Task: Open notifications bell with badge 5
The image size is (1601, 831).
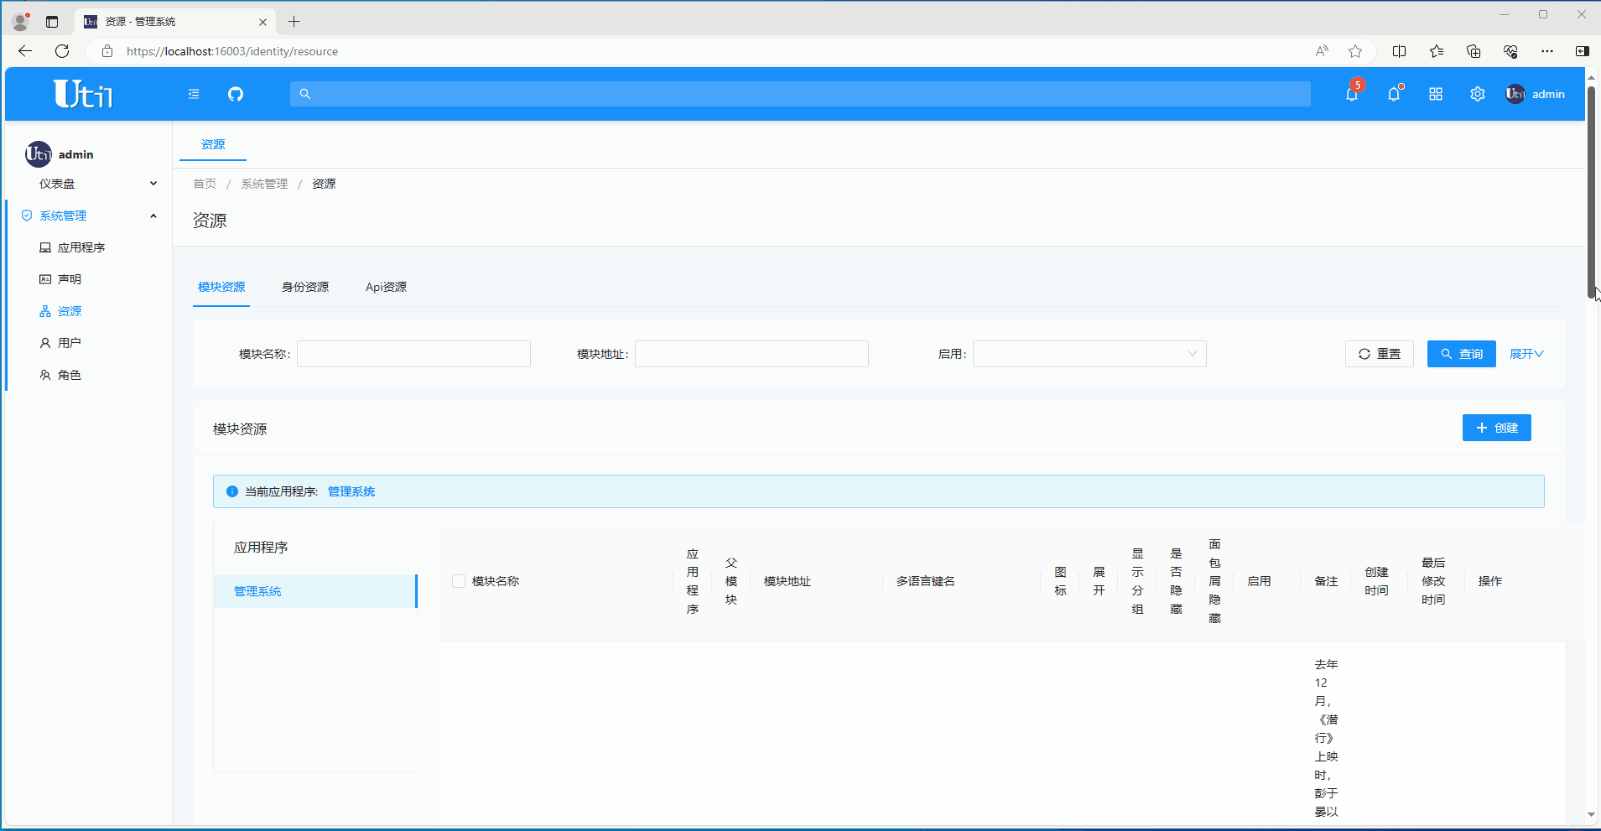Action: pyautogui.click(x=1352, y=94)
